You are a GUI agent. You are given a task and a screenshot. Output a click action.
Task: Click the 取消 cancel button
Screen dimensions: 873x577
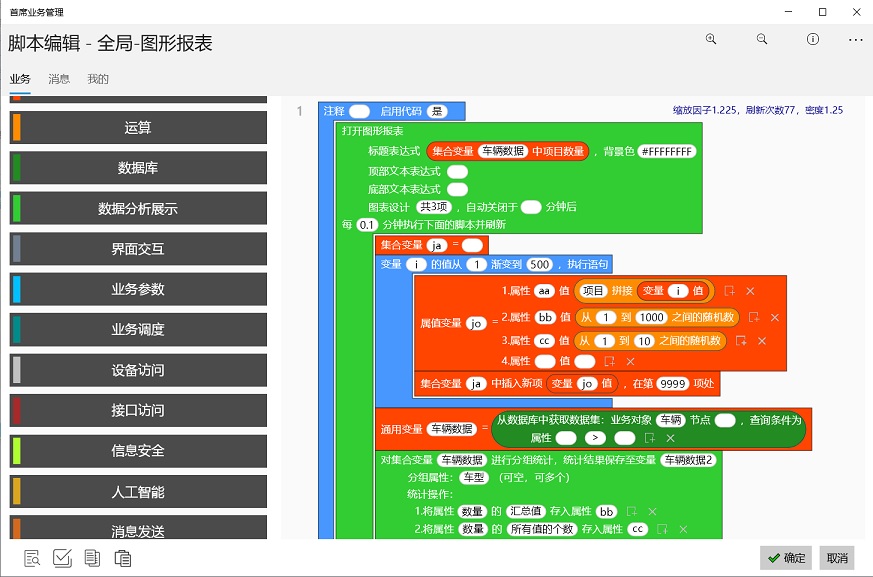[x=837, y=558]
